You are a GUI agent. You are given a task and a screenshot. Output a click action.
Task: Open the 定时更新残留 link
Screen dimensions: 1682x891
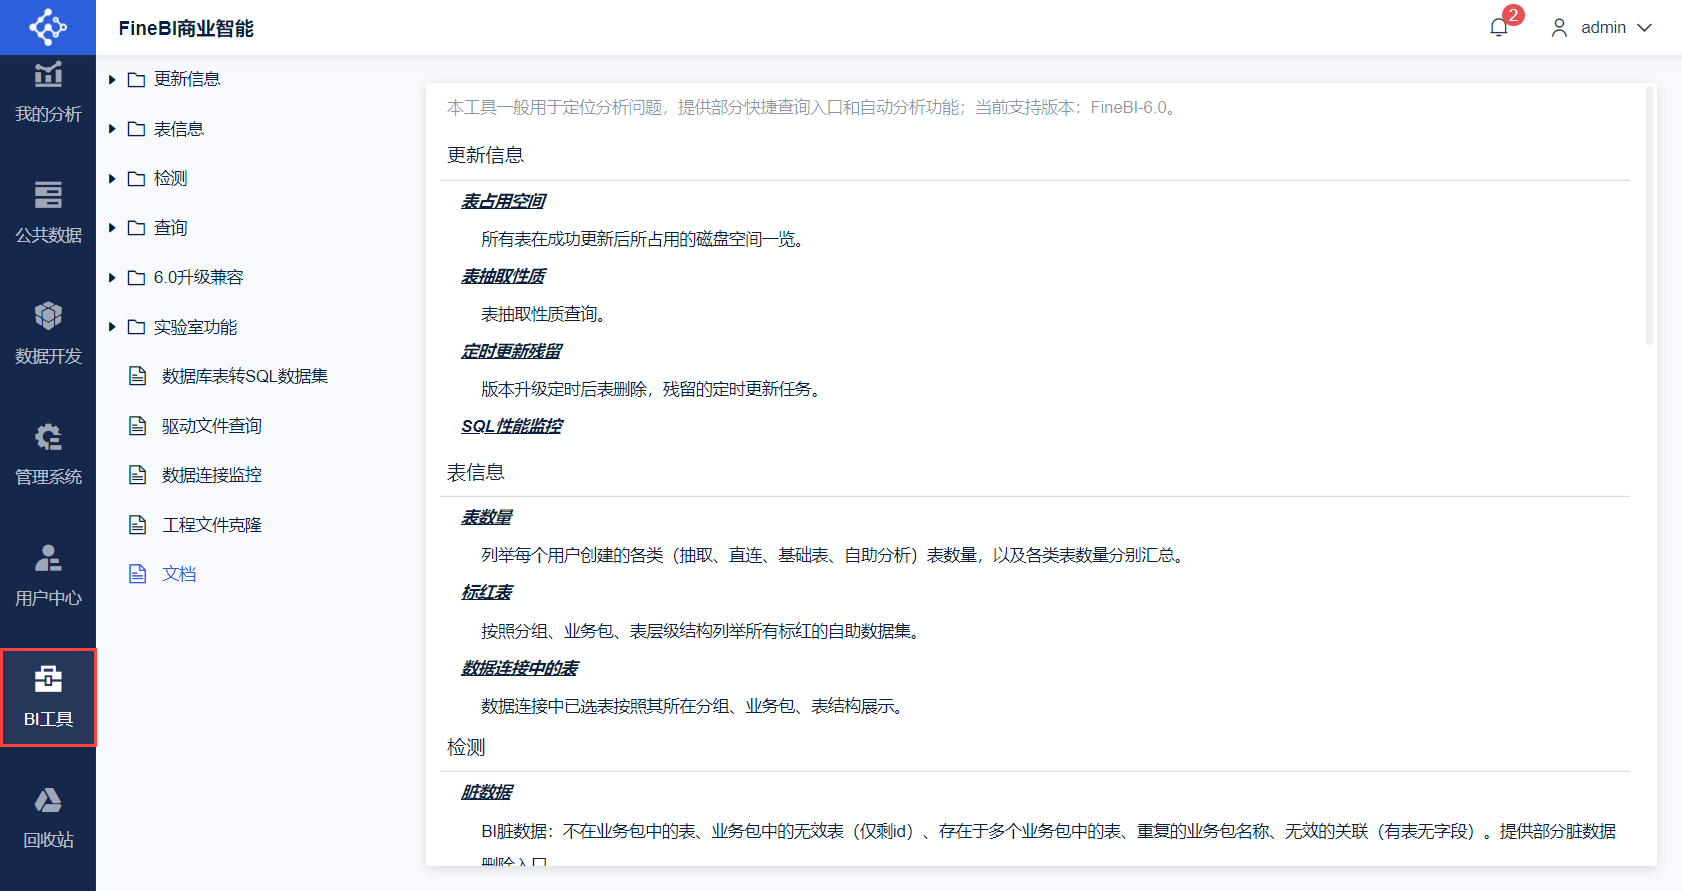click(511, 351)
